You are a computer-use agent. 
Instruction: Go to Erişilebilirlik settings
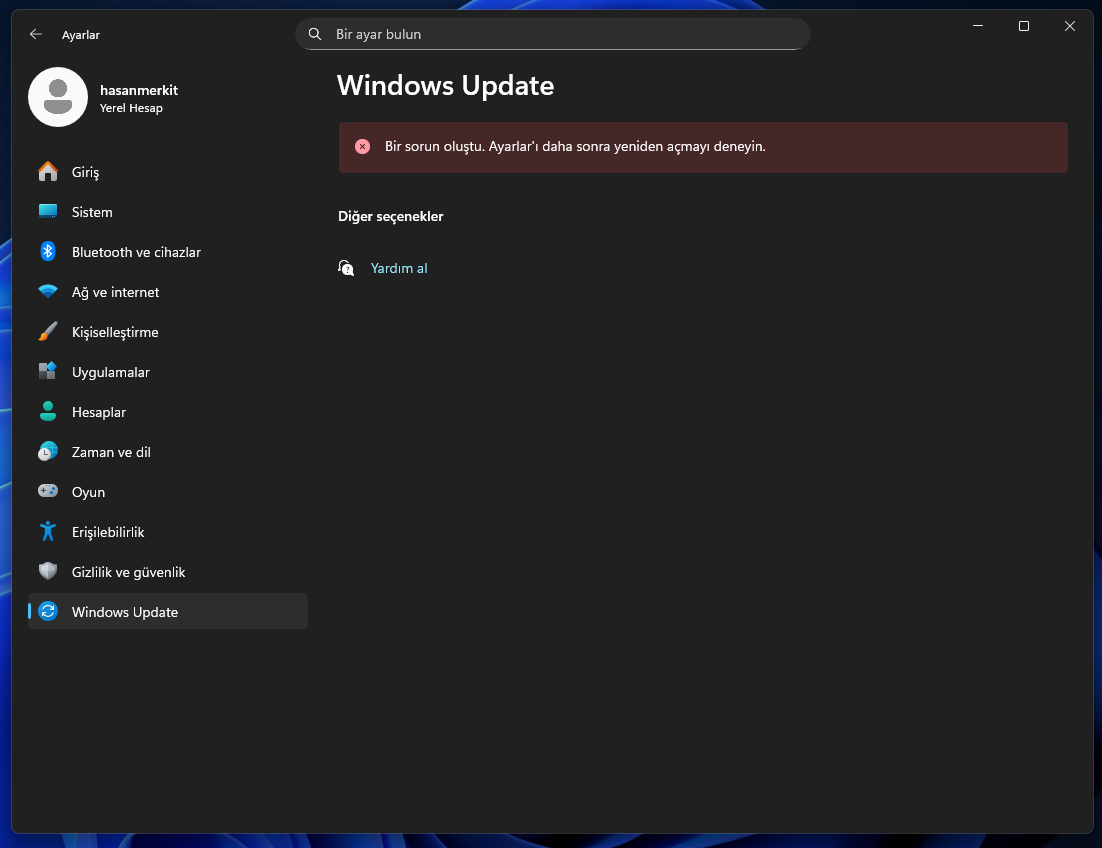(168, 532)
